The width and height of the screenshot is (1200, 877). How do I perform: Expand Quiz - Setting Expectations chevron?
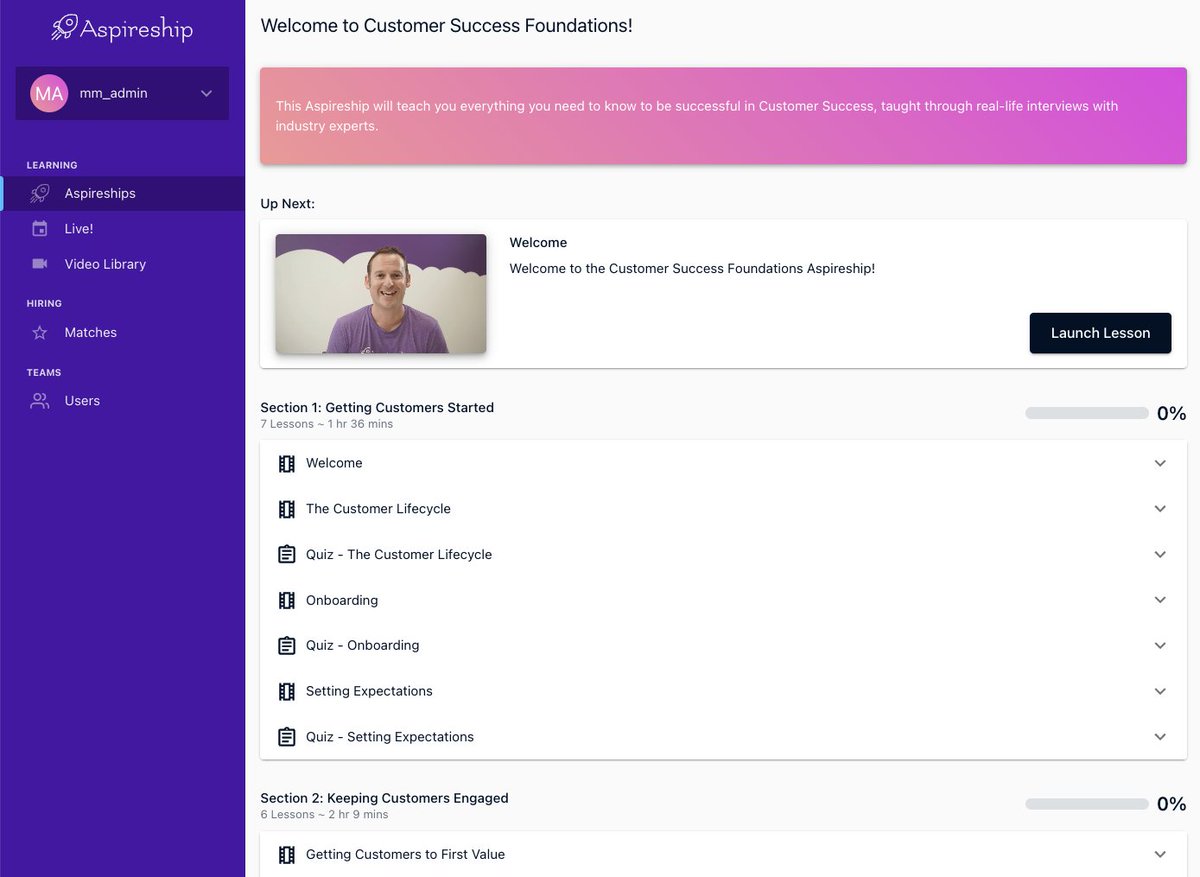pos(1160,737)
